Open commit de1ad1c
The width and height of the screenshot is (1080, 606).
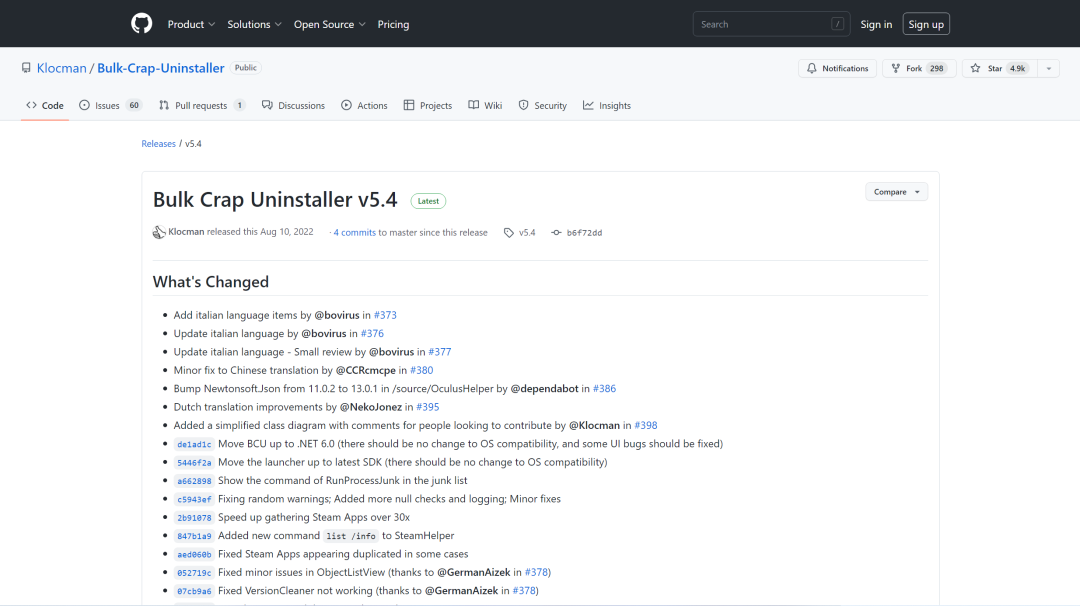pyautogui.click(x=194, y=444)
